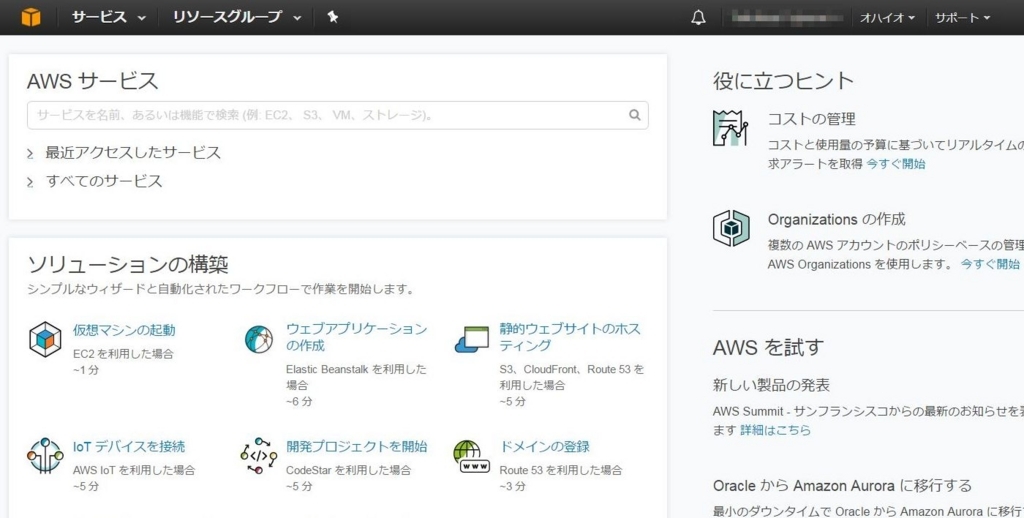Click Elastic Beanstalk を利用した場合 text
The height and width of the screenshot is (518, 1024).
(356, 377)
